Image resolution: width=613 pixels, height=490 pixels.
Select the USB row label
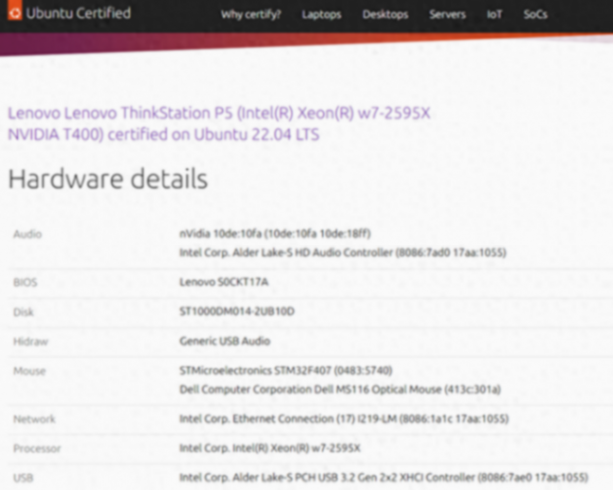23,478
